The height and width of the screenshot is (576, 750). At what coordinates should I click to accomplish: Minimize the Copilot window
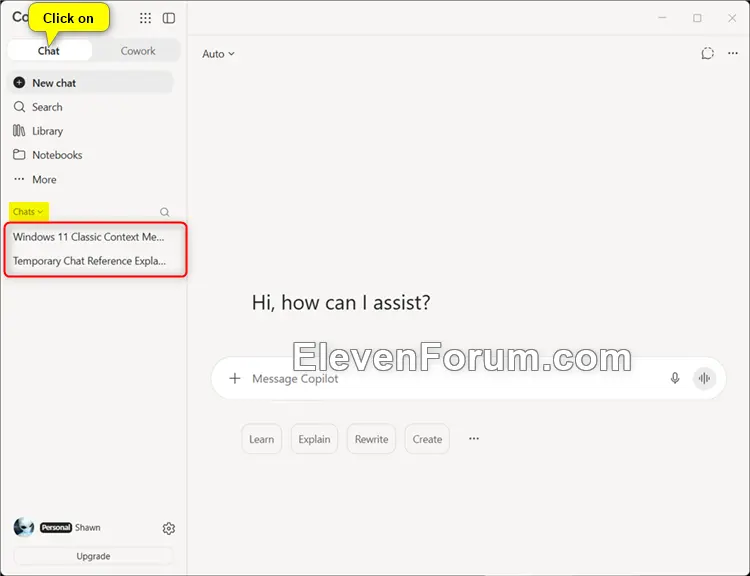[x=662, y=18]
